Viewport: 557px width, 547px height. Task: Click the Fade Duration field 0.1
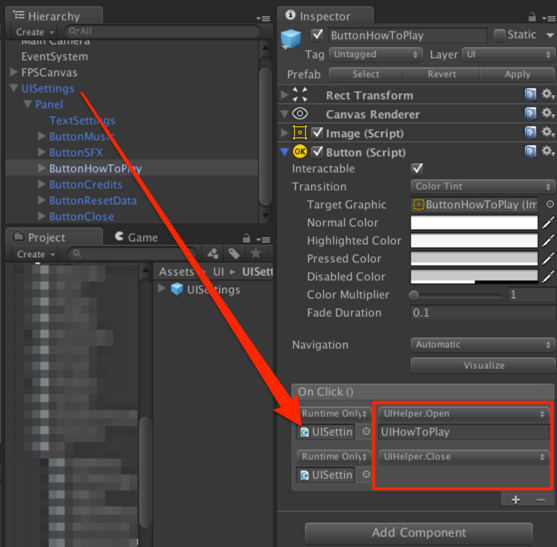coord(482,313)
